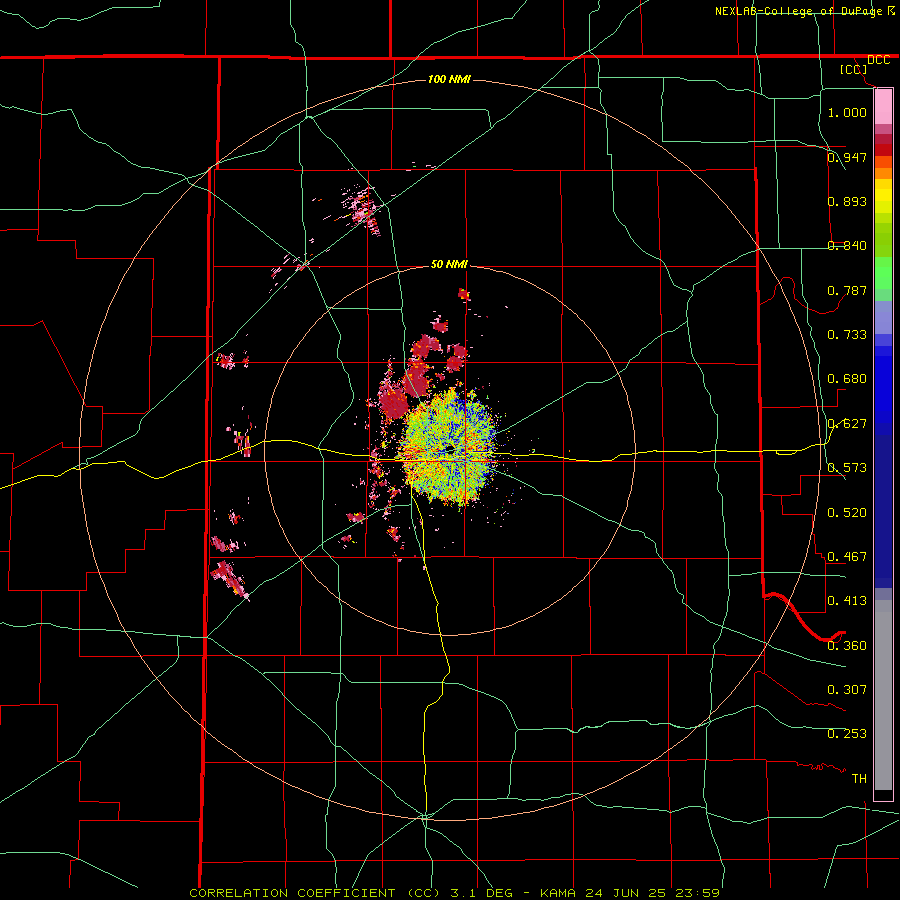This screenshot has height=900, width=900.
Task: Select the 1.000 value on the legend
Action: pos(847,112)
